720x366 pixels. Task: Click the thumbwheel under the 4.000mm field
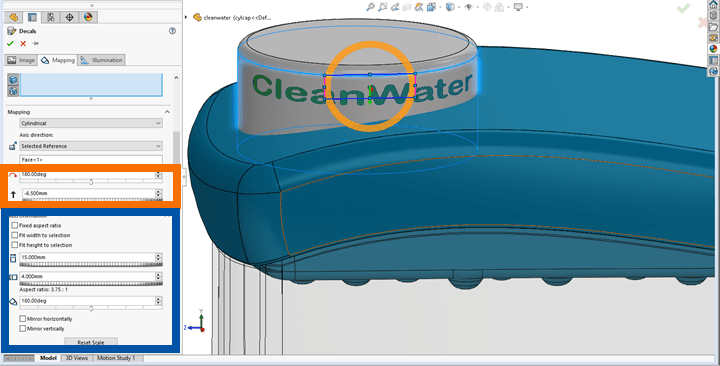(91, 284)
